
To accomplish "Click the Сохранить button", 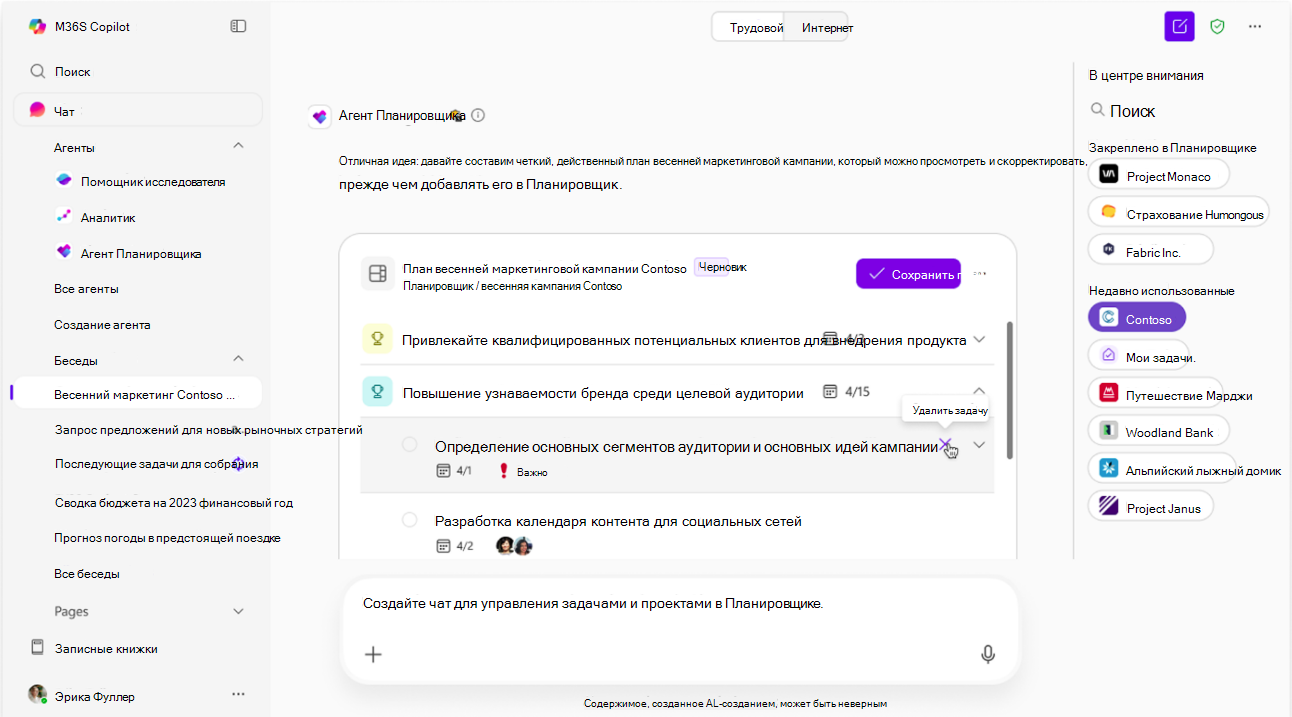I will (x=908, y=274).
